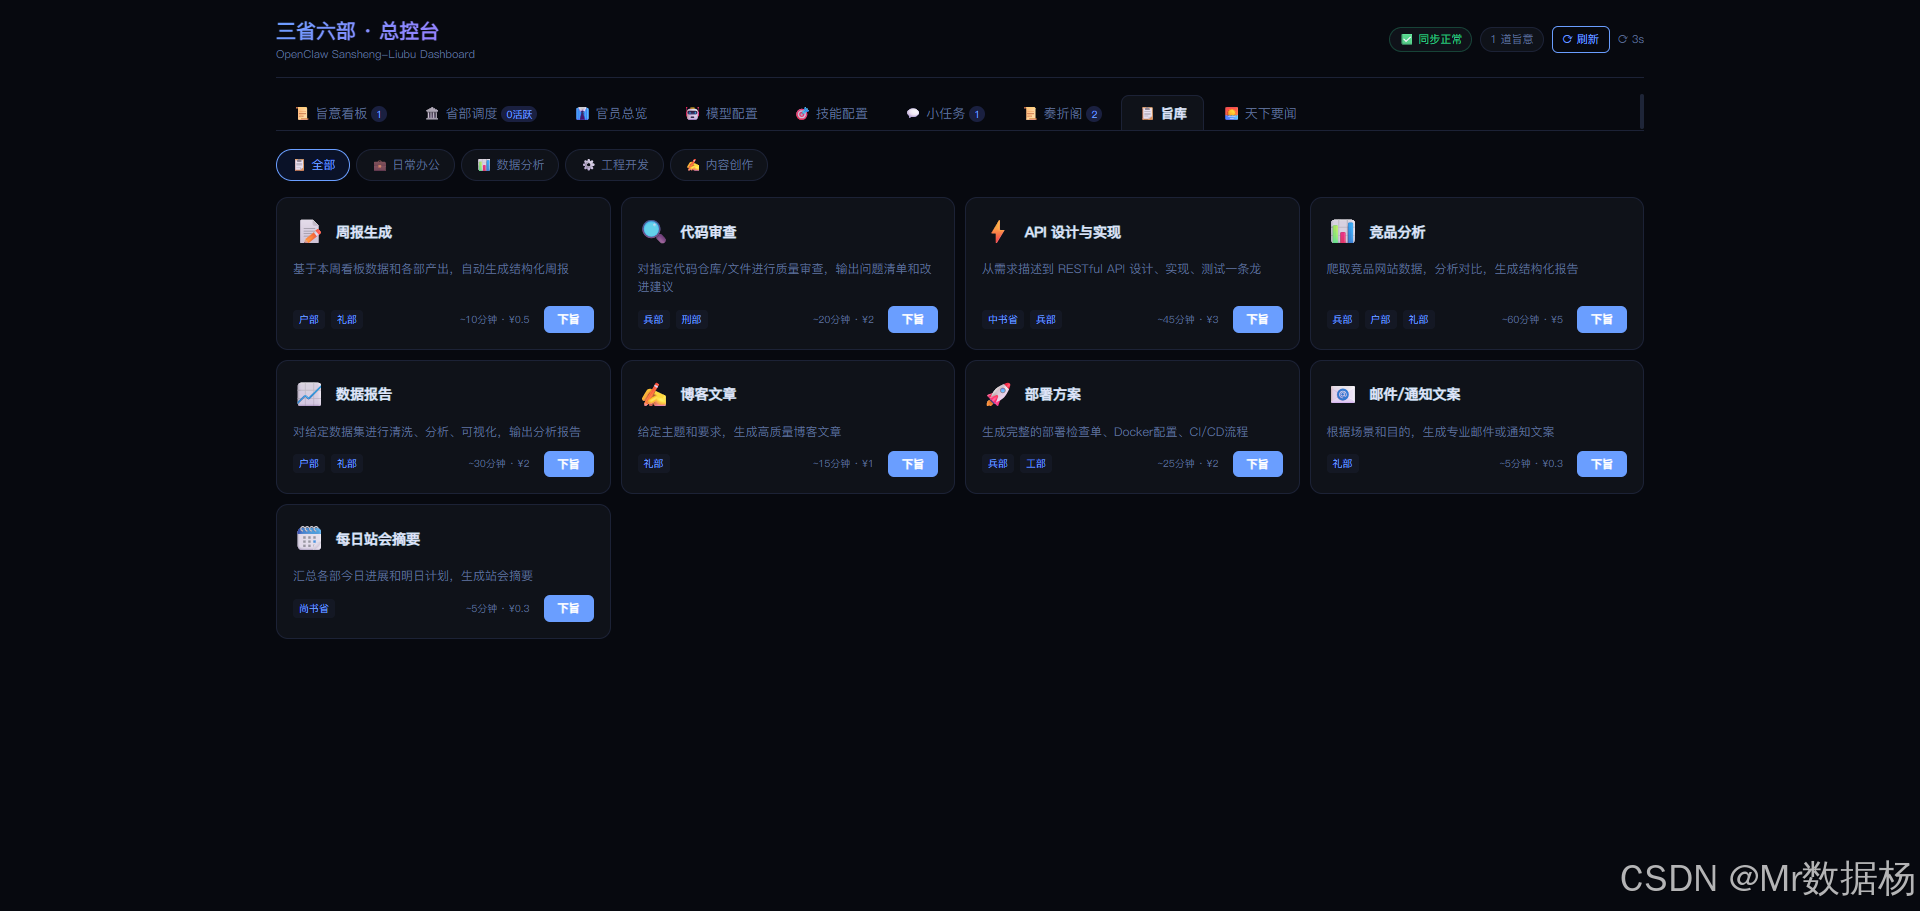Click the green check in 同步正常 badge

1407,40
